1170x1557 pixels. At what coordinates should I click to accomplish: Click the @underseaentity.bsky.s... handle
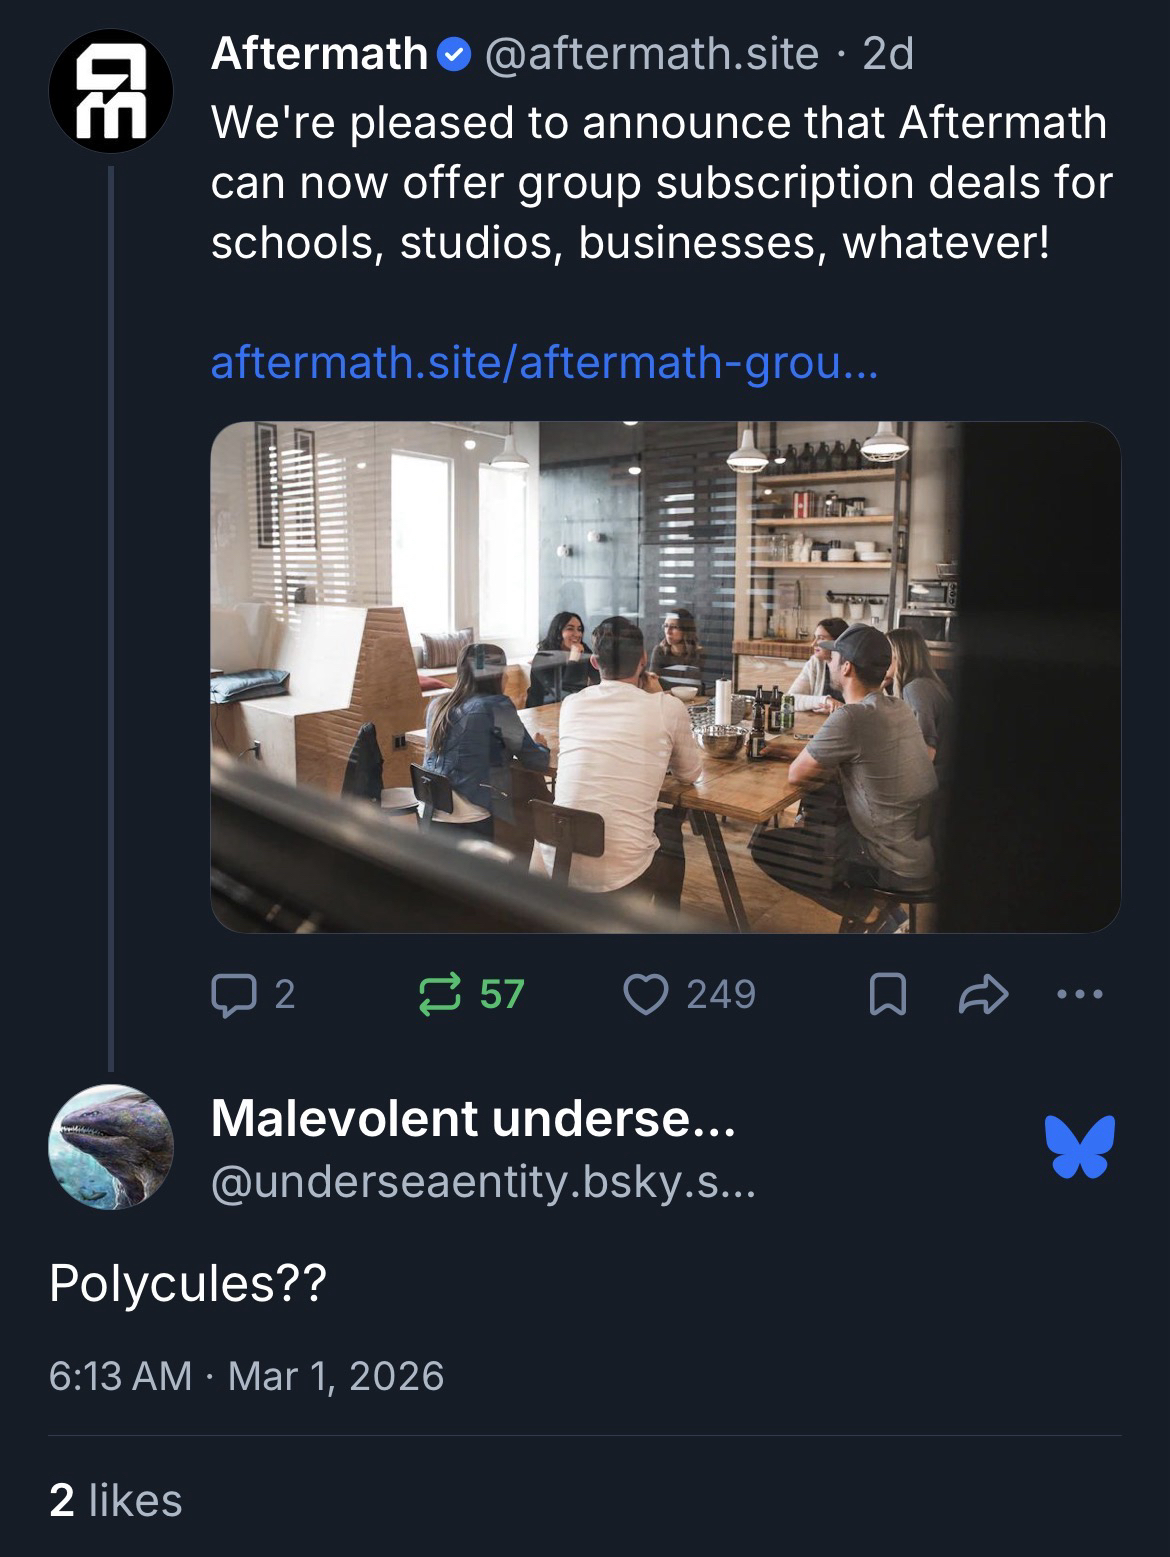483,1184
